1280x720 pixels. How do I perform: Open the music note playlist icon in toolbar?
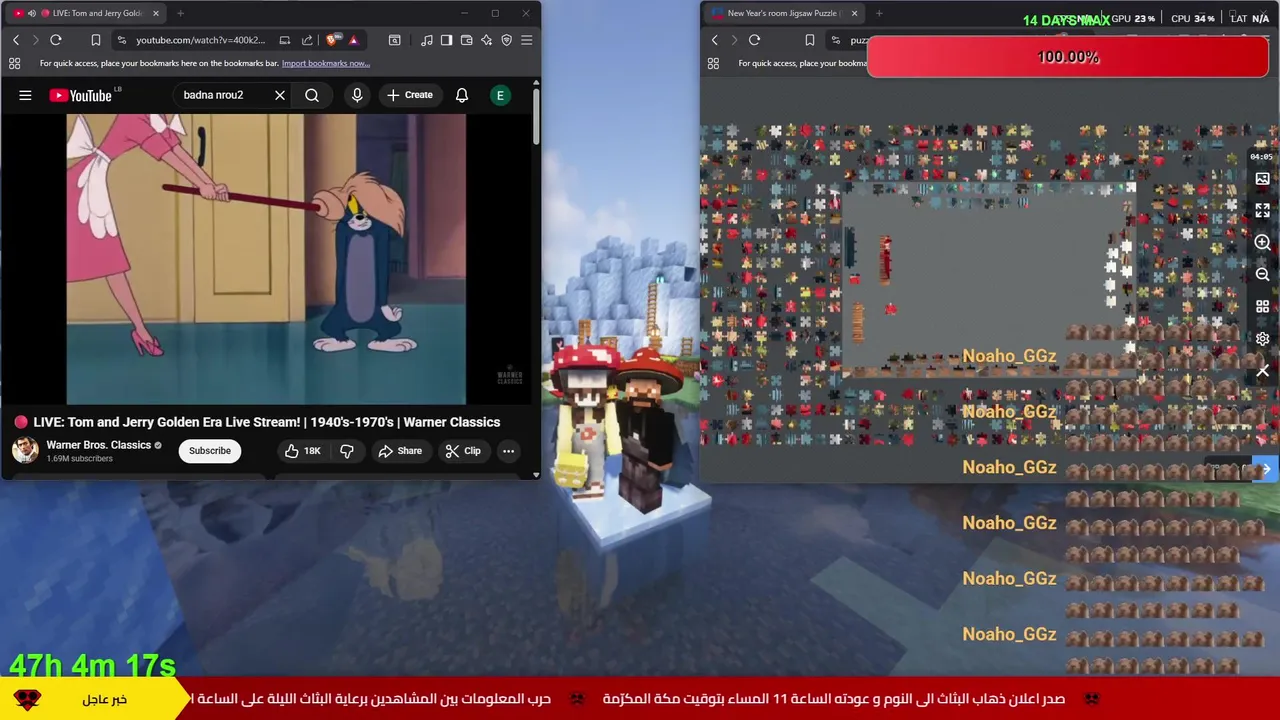427,40
